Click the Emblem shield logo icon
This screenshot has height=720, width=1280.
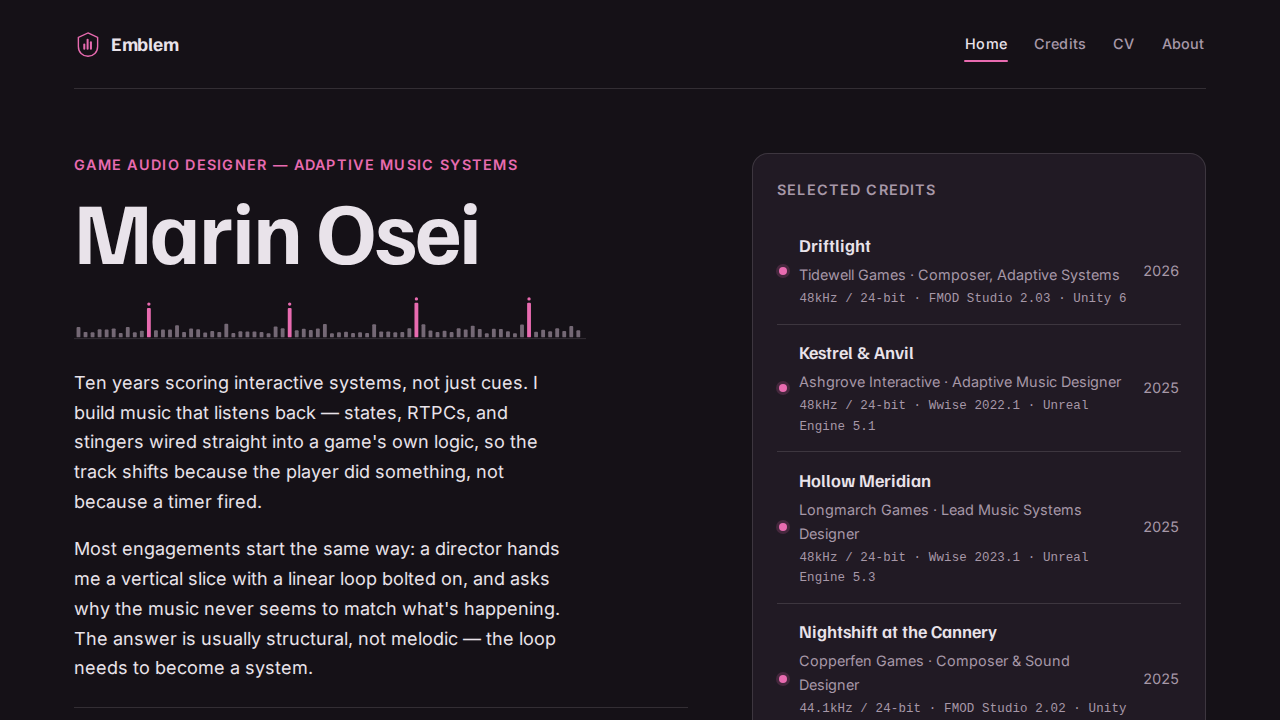(88, 44)
